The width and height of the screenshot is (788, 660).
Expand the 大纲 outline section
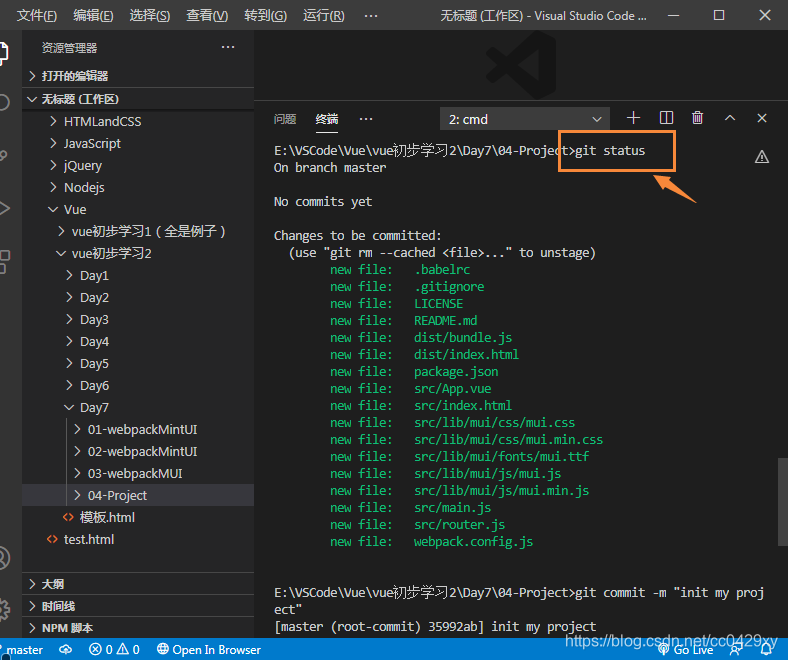point(138,584)
